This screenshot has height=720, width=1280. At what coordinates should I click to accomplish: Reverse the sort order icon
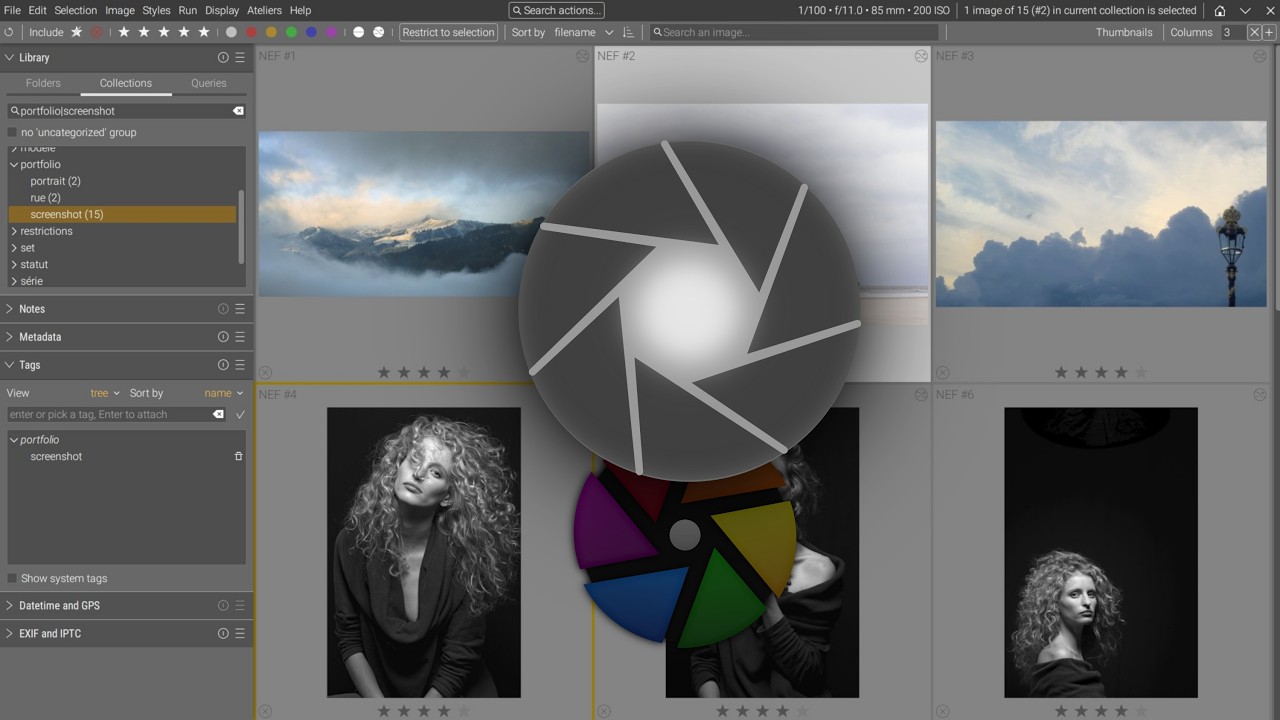point(628,32)
